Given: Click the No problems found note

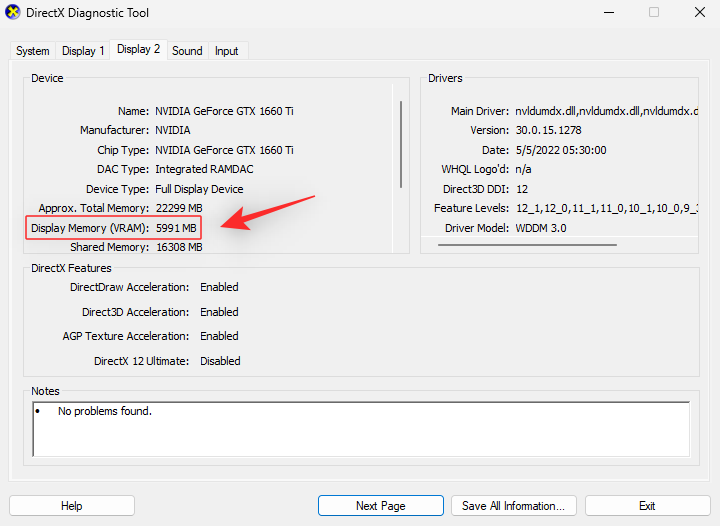Looking at the screenshot, I should [105, 411].
